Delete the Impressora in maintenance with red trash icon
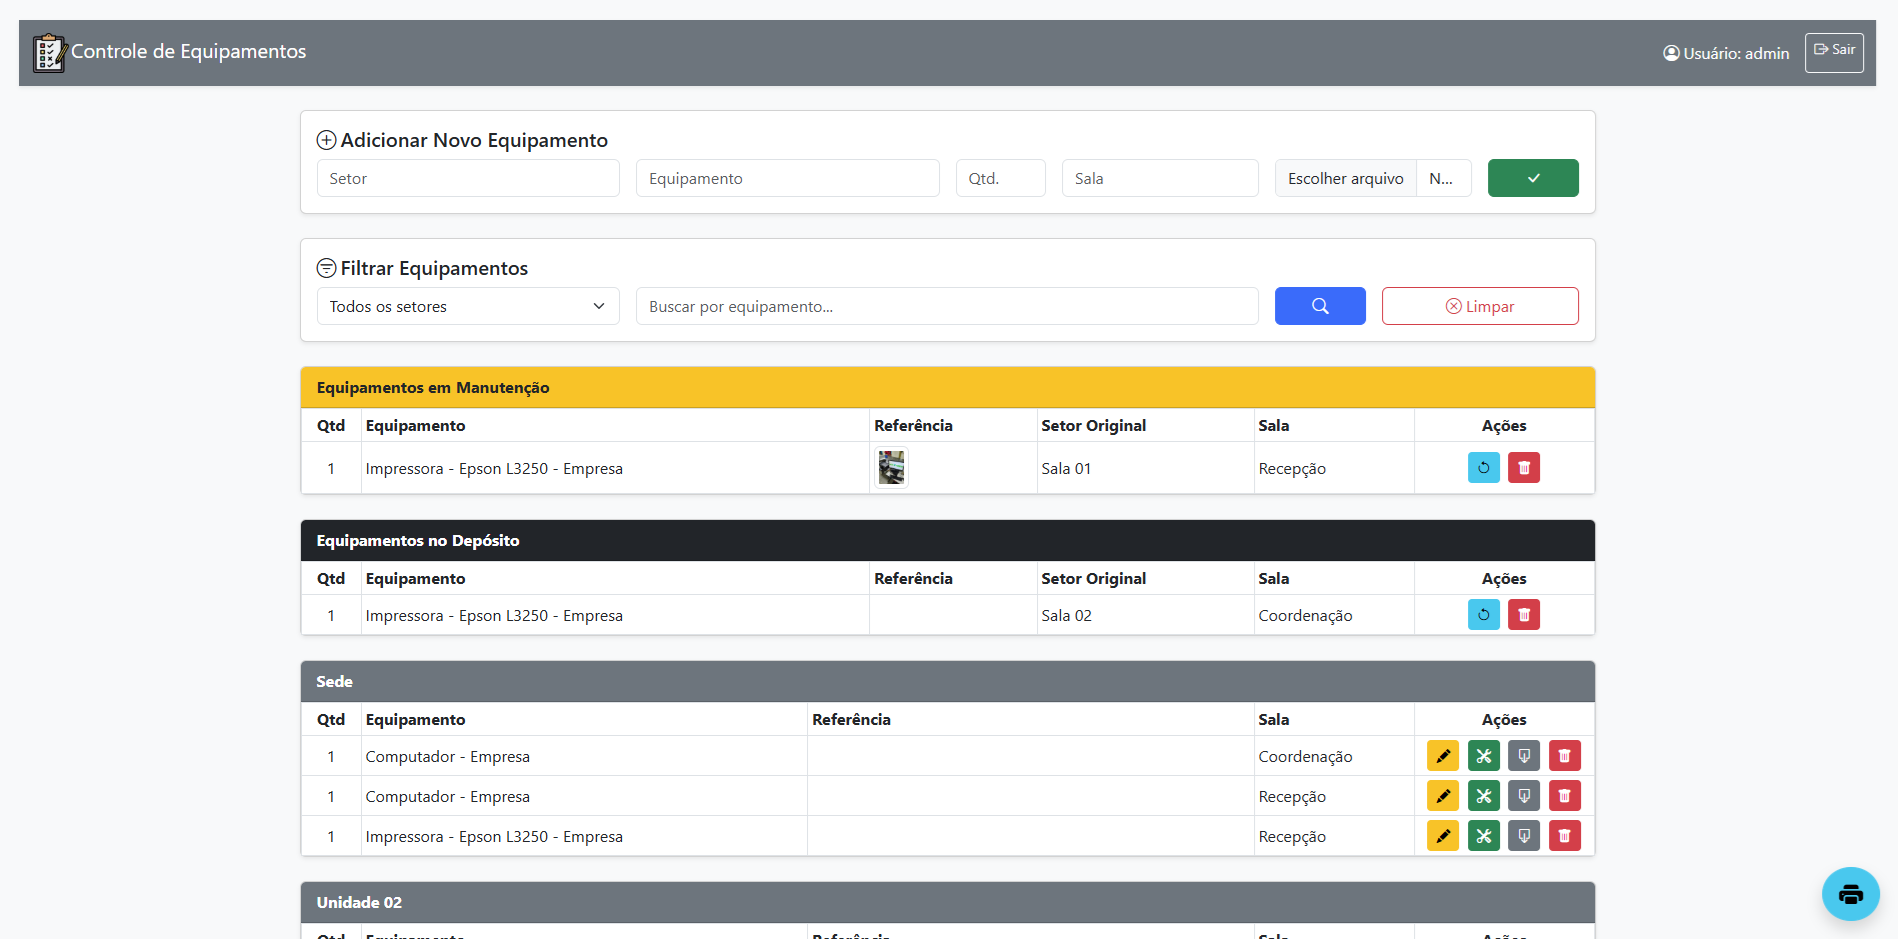 [1523, 467]
